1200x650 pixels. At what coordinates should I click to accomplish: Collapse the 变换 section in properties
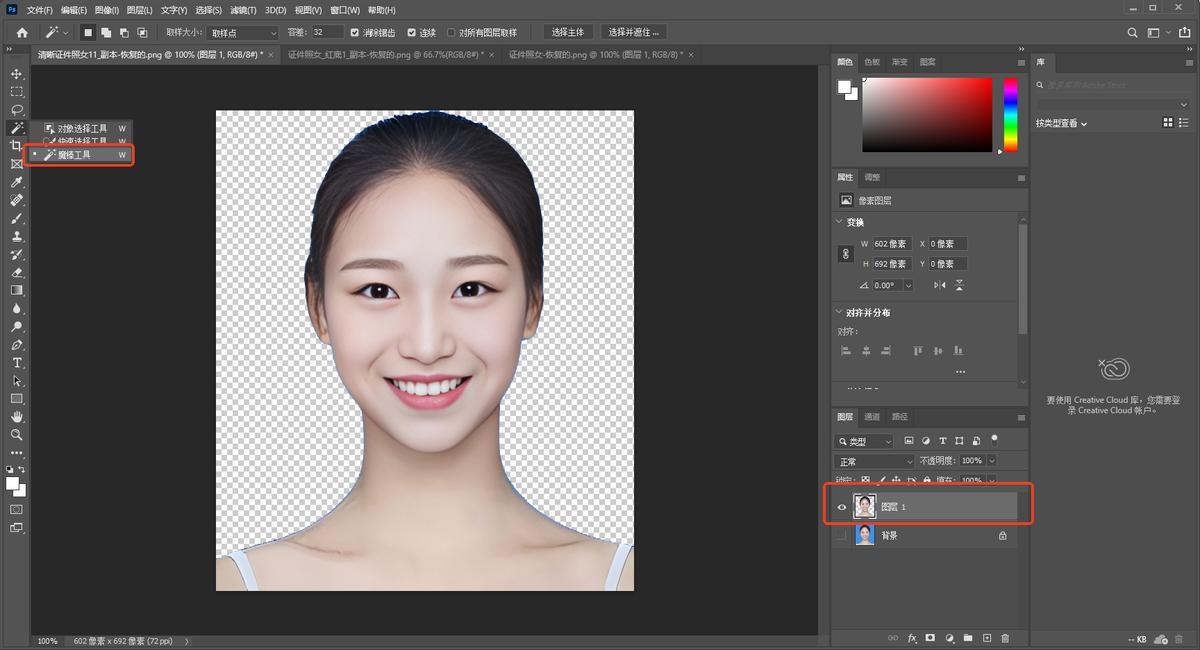839,222
